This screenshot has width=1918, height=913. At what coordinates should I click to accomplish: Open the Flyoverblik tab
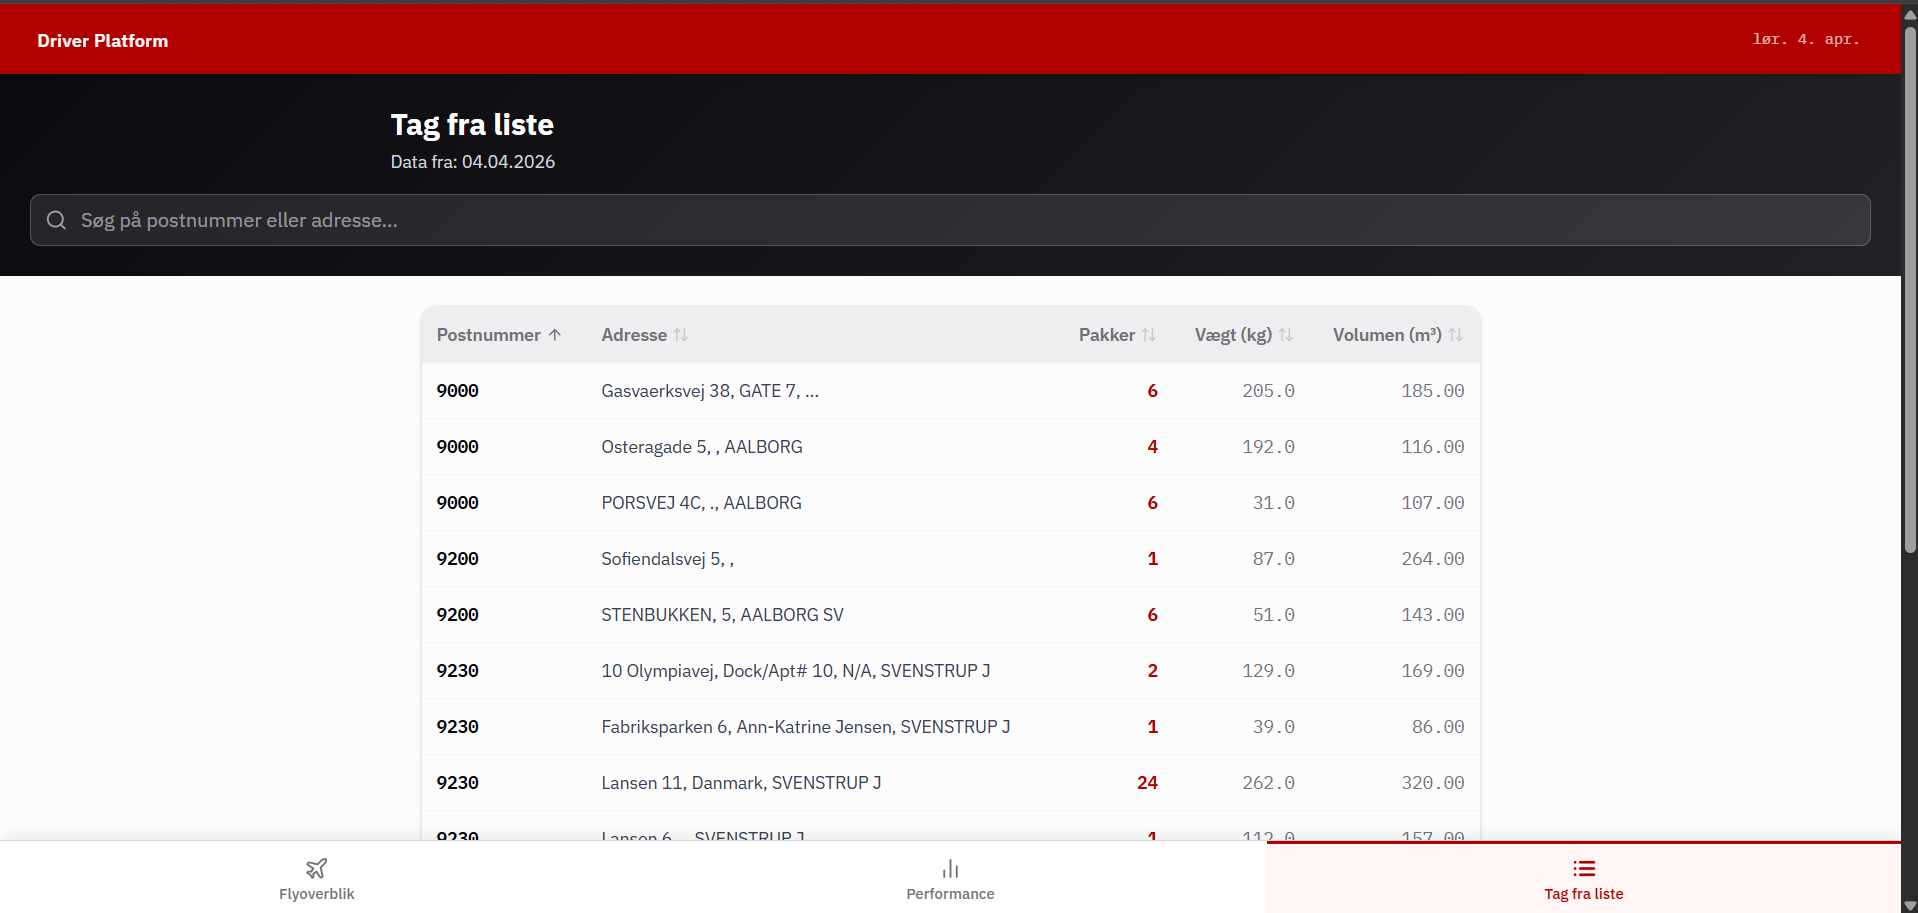click(x=316, y=877)
